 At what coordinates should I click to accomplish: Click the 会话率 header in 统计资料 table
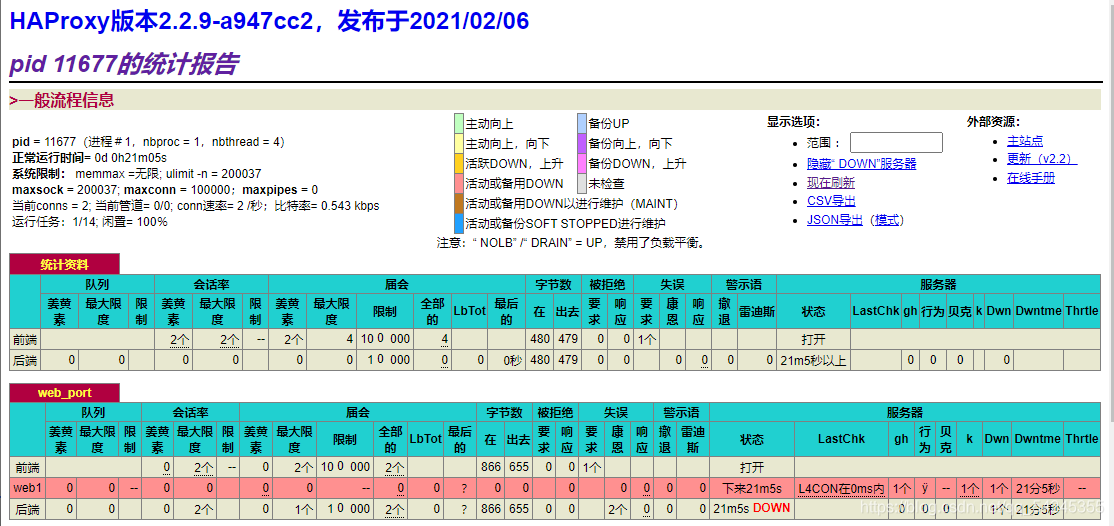211,284
